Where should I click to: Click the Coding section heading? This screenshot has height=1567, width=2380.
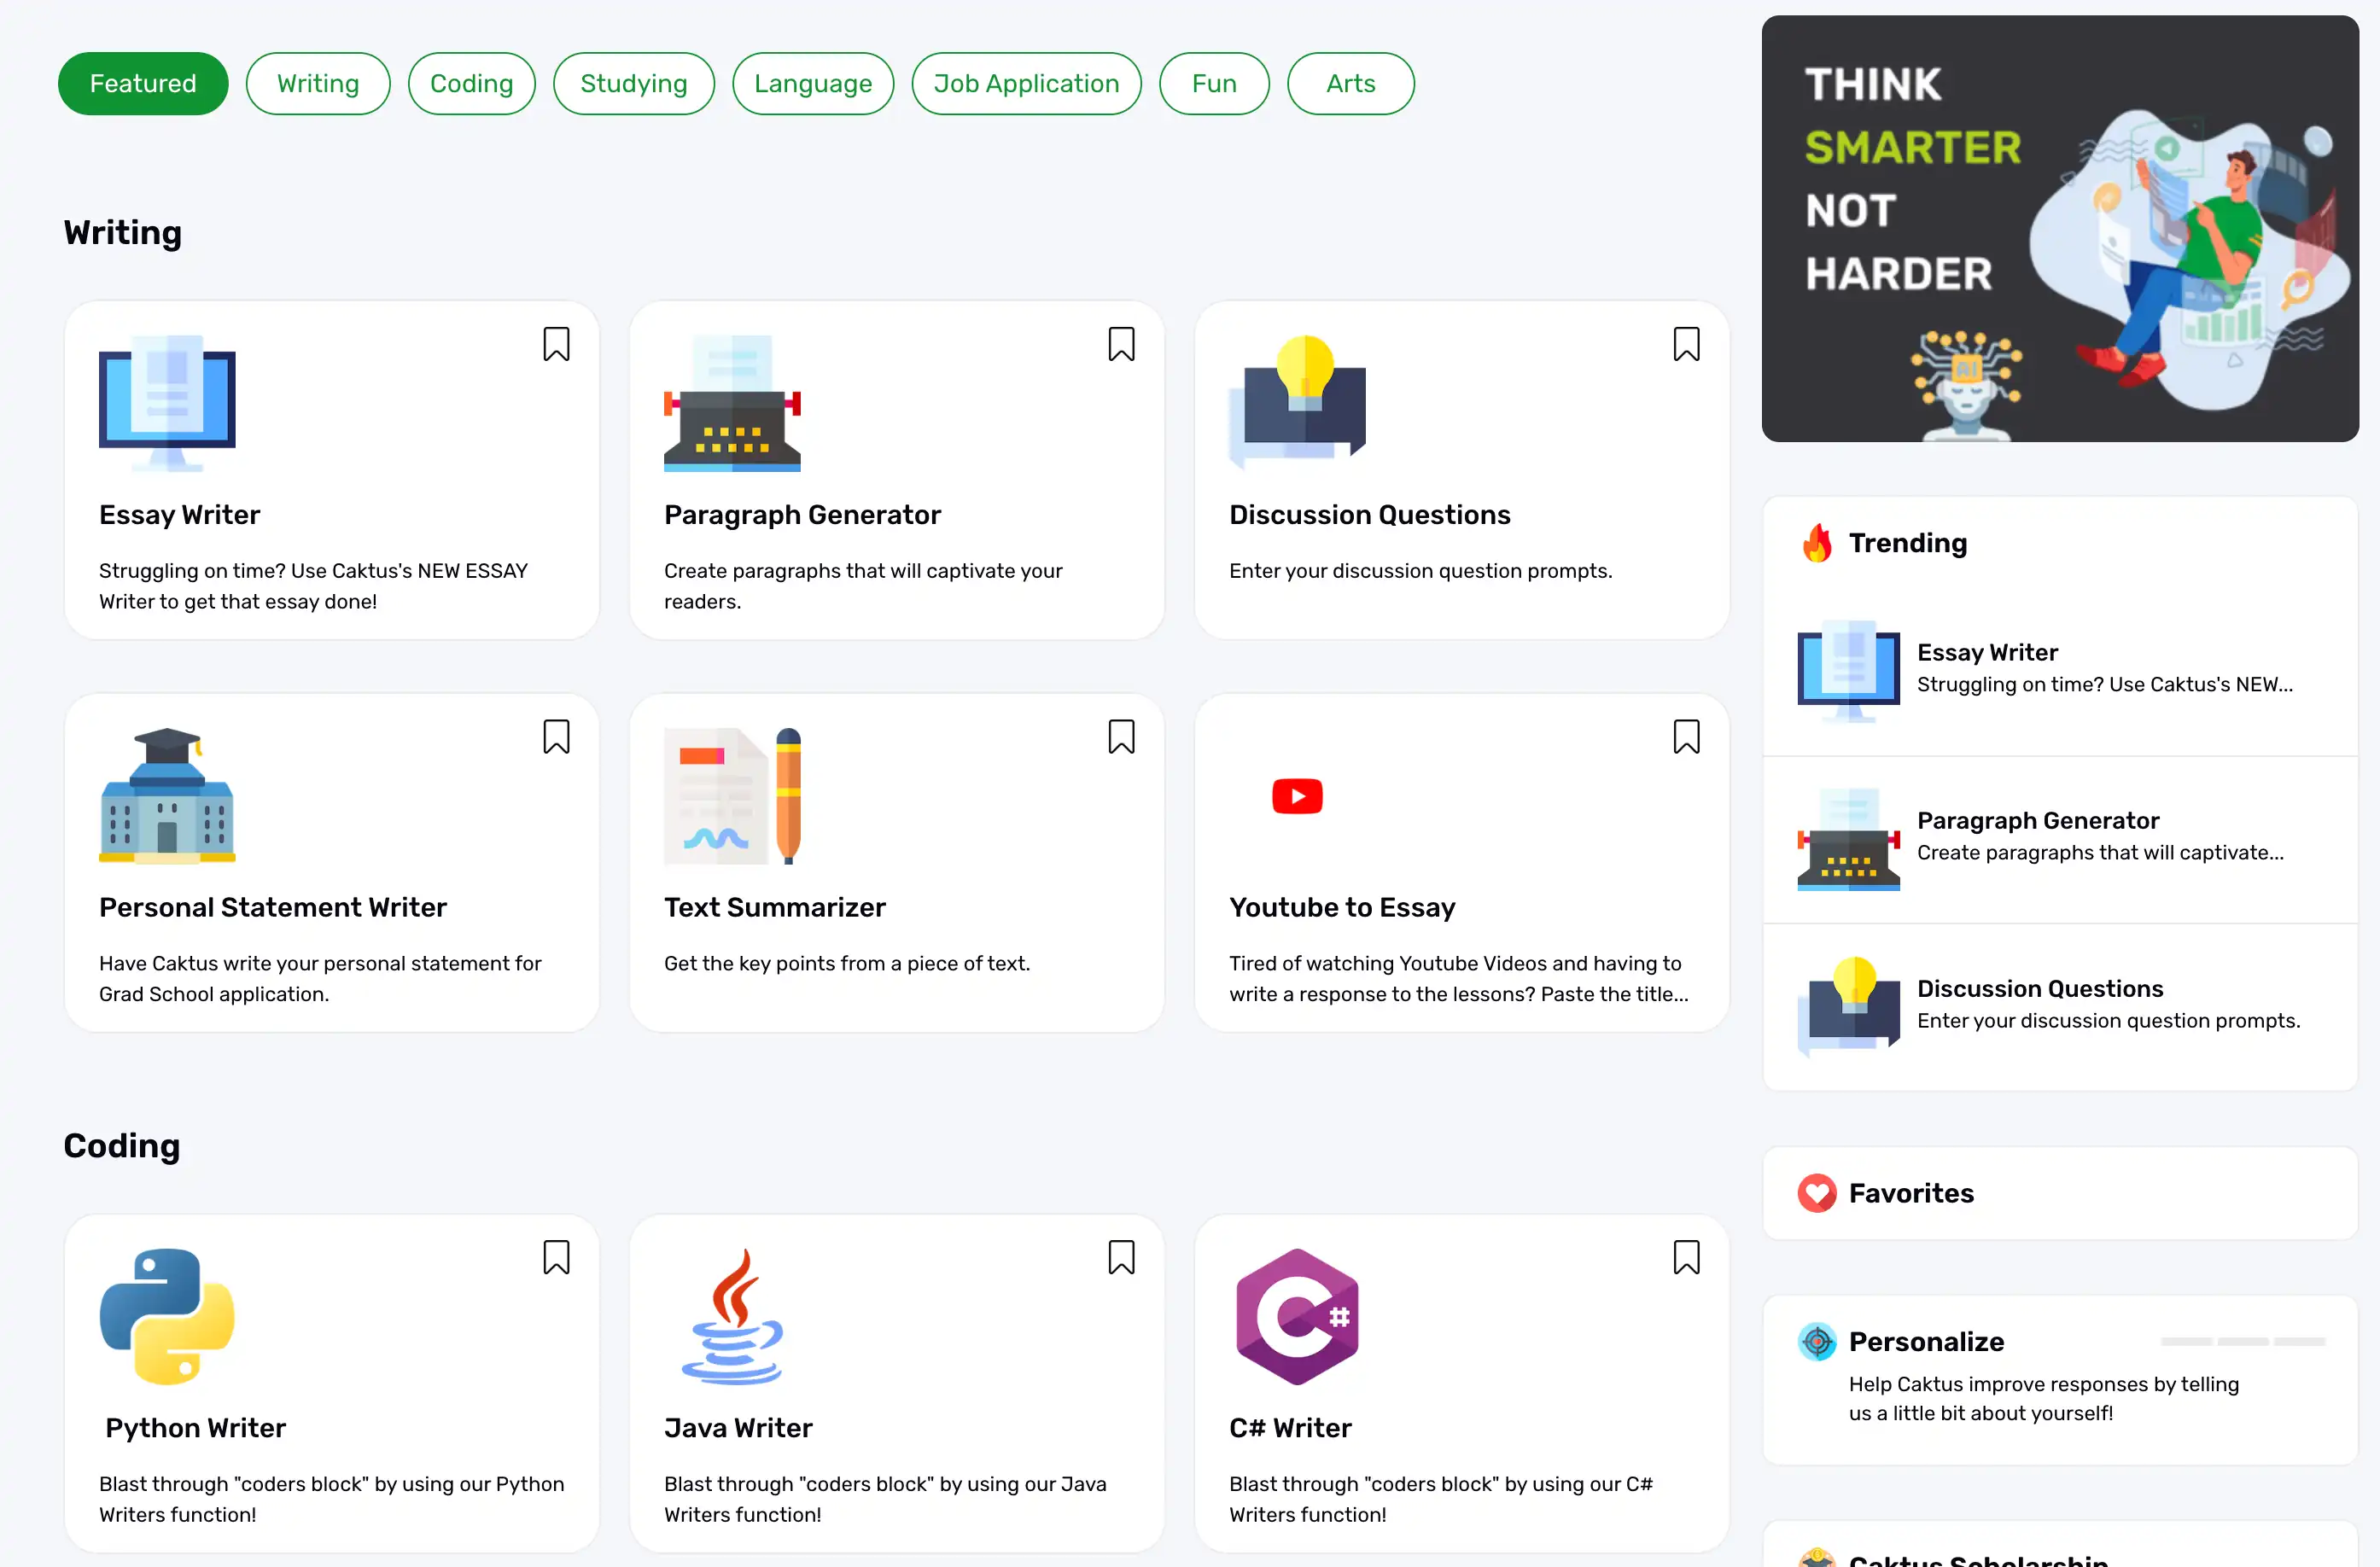click(x=122, y=1146)
